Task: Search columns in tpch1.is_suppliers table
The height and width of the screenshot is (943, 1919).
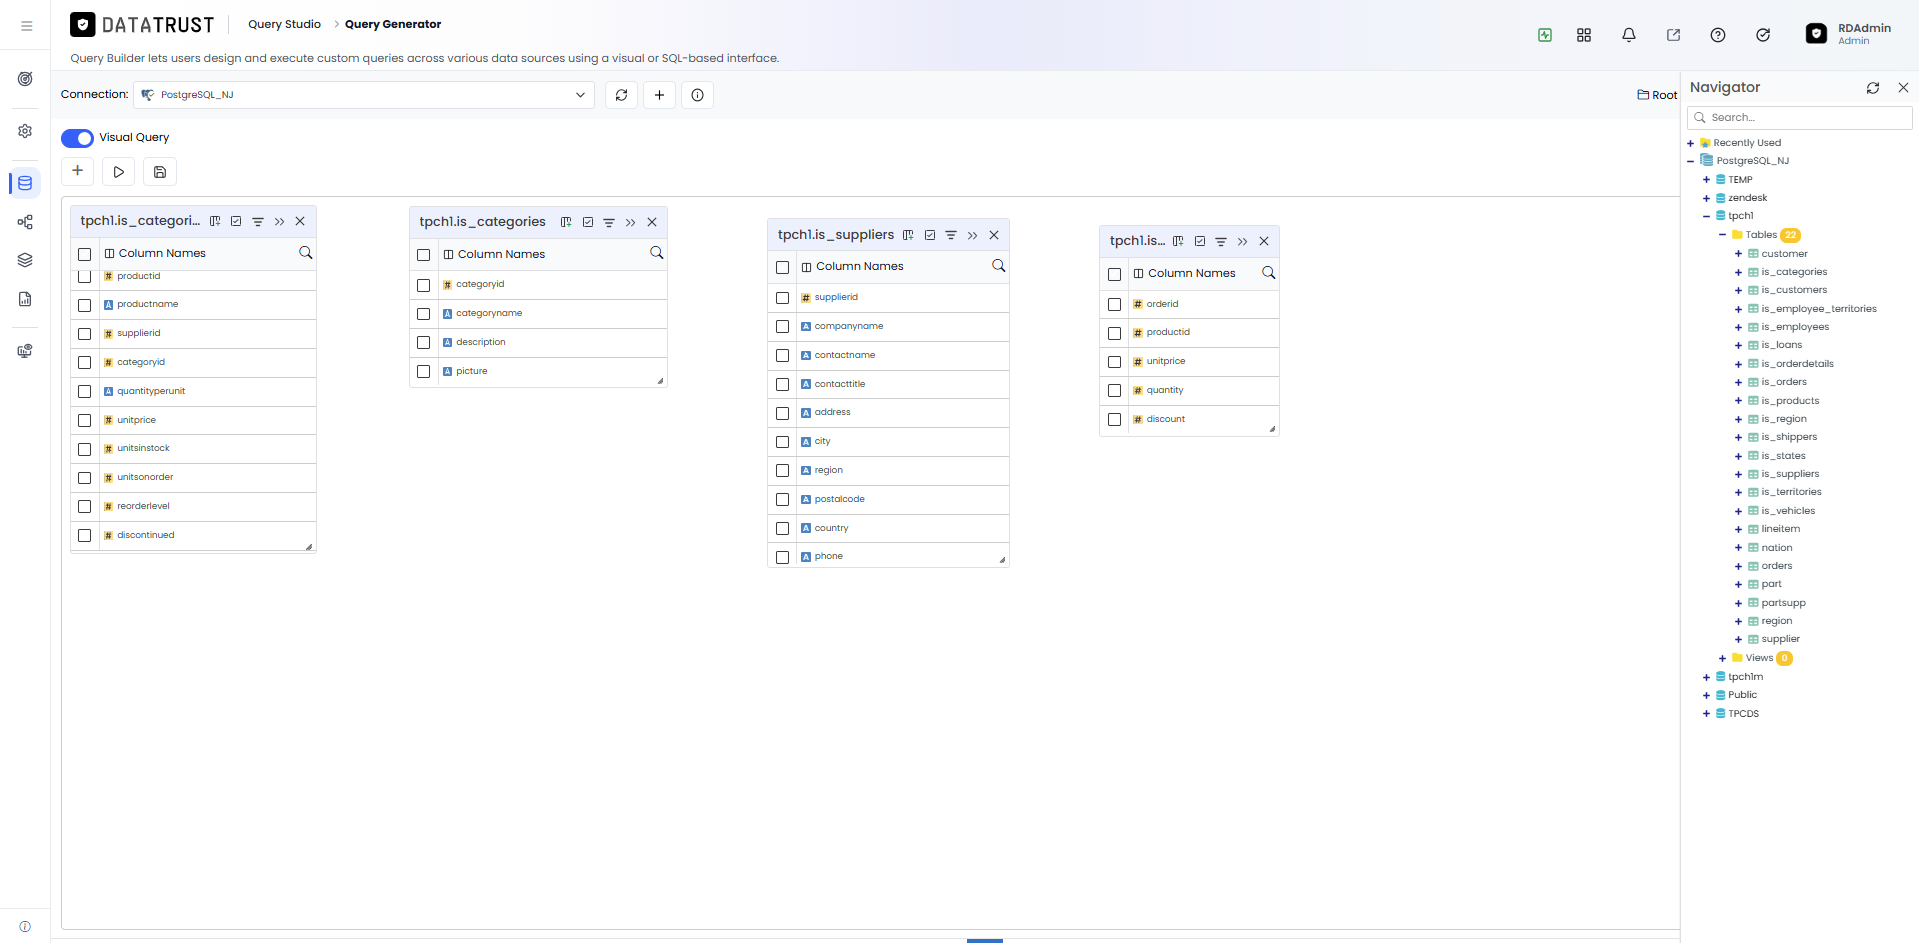Action: [x=998, y=266]
